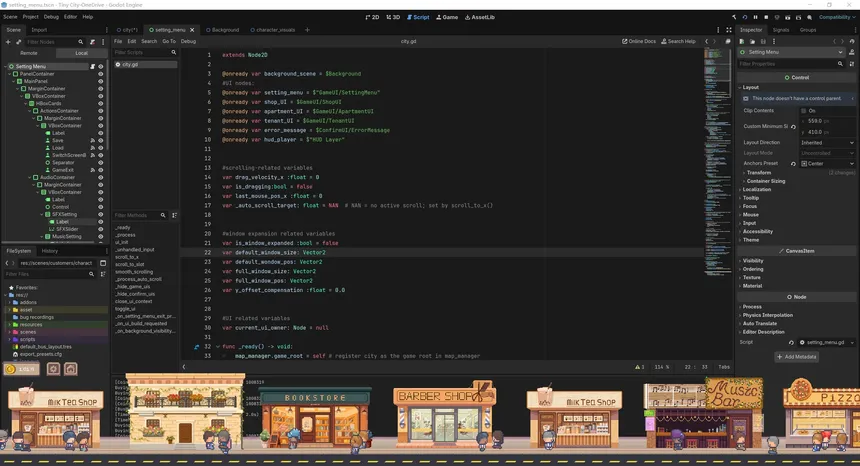Switch to the Signals tab
860x466 pixels.
coord(780,30)
